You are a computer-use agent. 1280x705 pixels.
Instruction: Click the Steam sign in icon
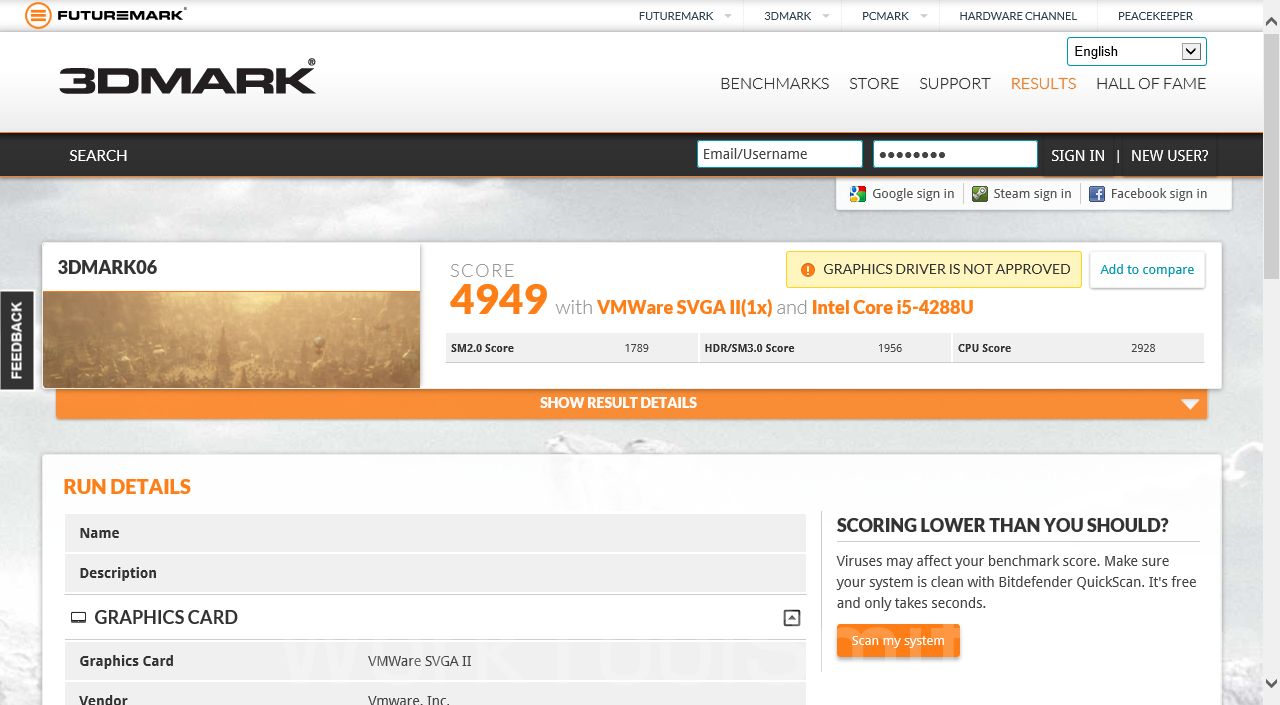point(980,194)
